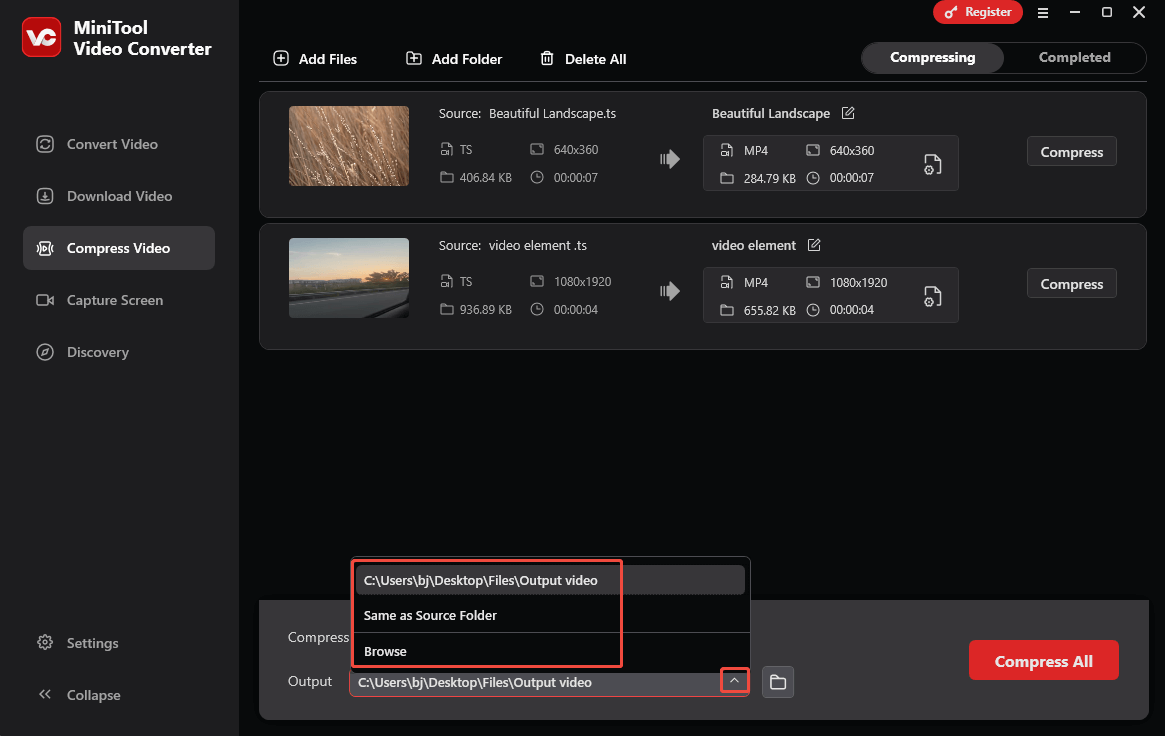Screen dimensions: 1165x736
Task: Click the MiniTool Video Converter logo
Action: (x=42, y=37)
